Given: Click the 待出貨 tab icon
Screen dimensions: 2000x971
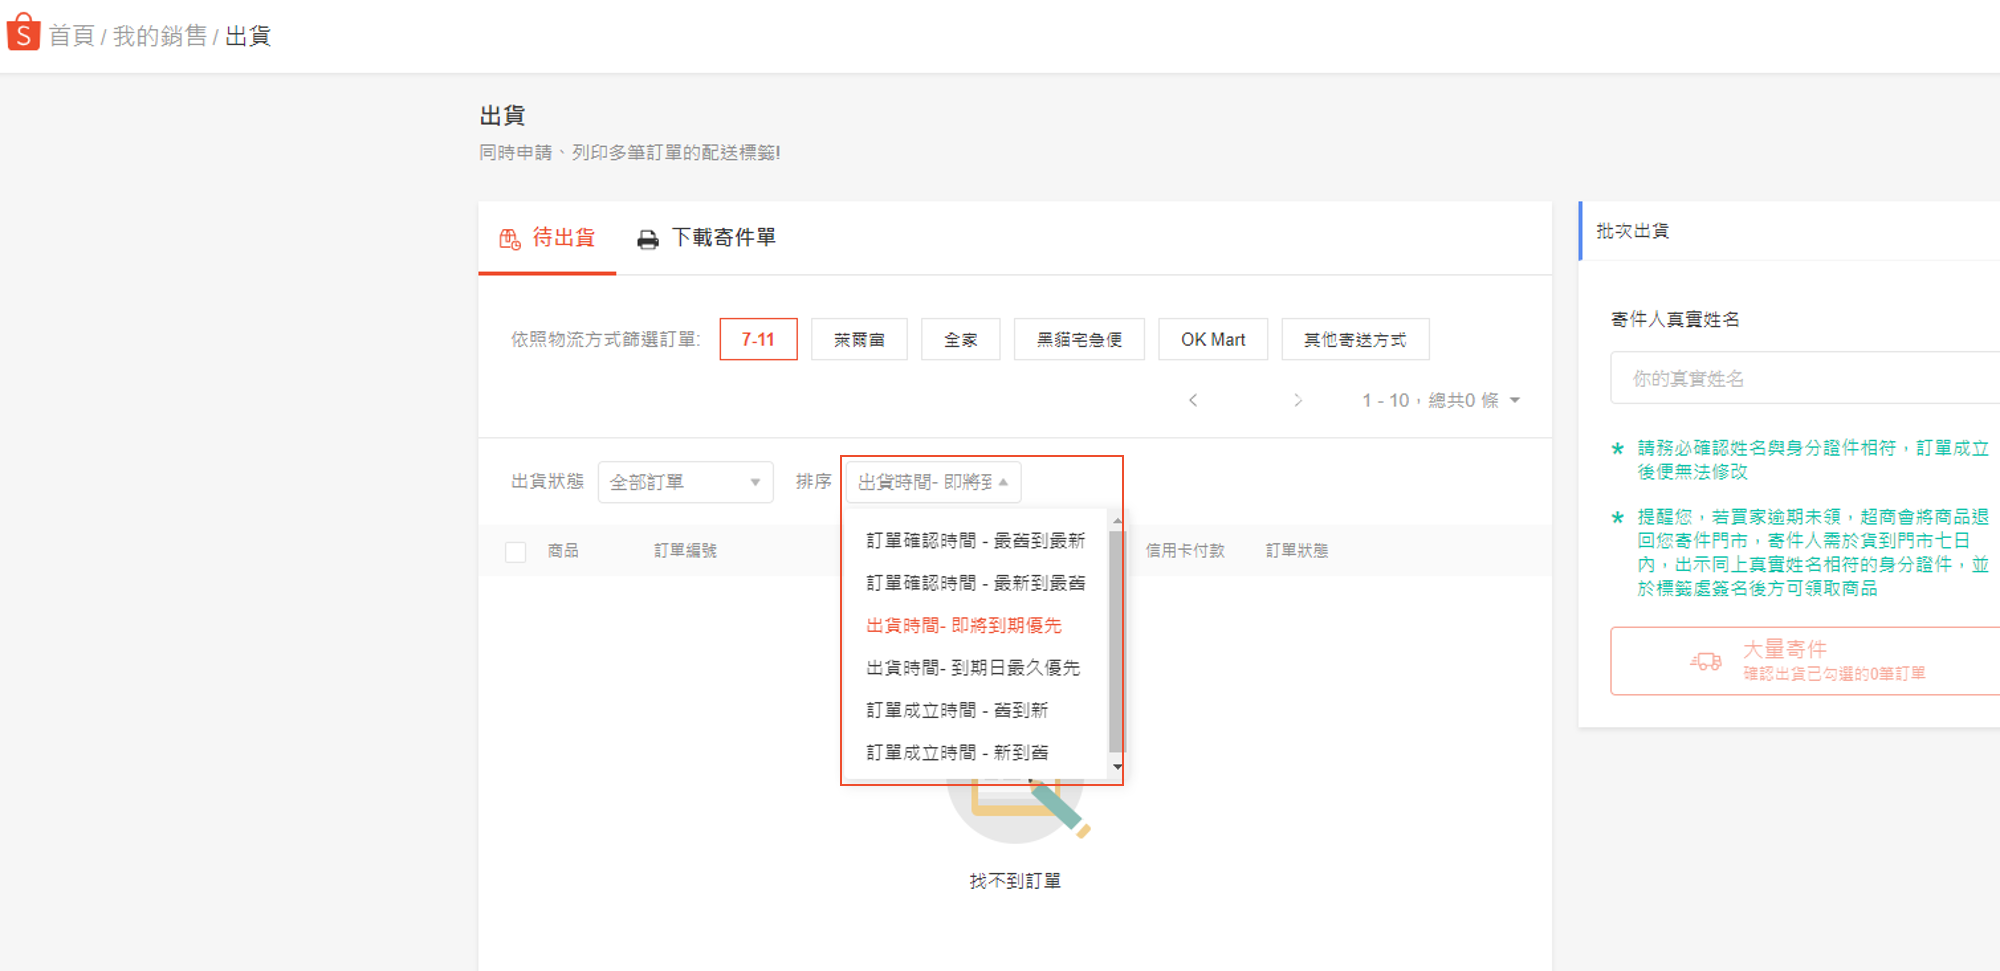Looking at the screenshot, I should pos(510,239).
